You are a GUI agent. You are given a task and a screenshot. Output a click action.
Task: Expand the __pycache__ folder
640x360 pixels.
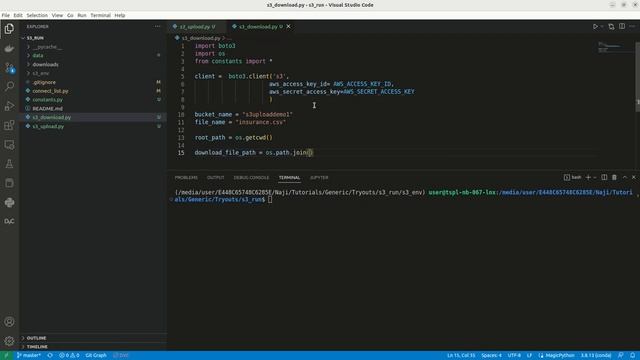93,47
